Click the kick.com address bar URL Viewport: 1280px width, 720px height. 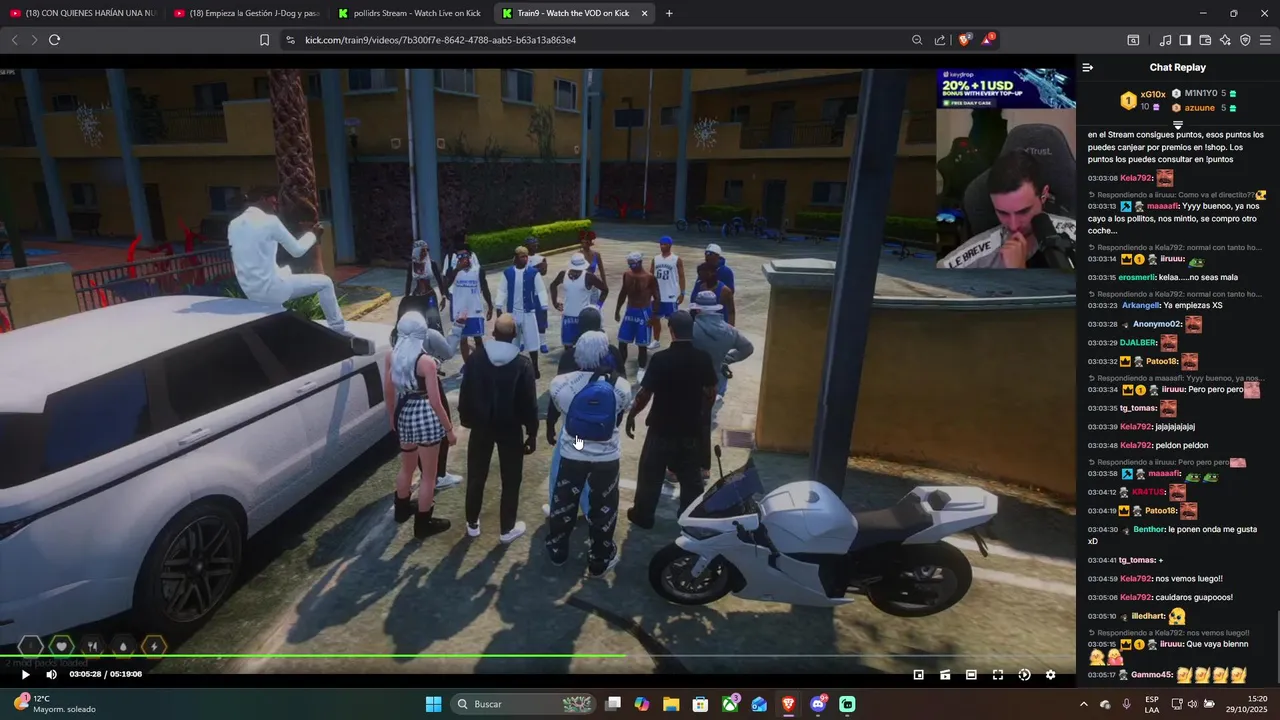point(440,40)
